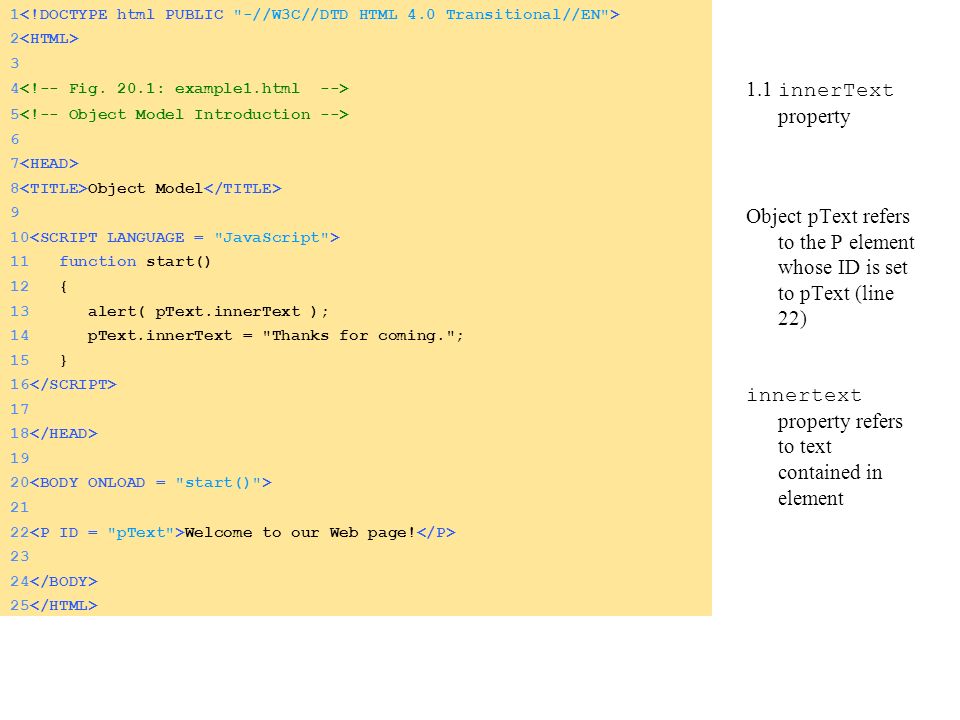Click the 'innertext property refers' annotation
This screenshot has width=960, height=720.
click(x=824, y=447)
